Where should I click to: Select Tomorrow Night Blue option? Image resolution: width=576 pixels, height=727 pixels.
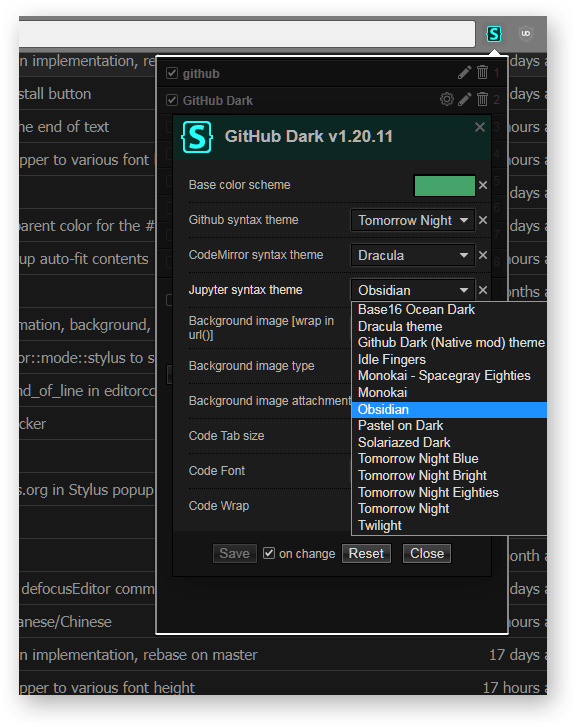tap(450, 459)
